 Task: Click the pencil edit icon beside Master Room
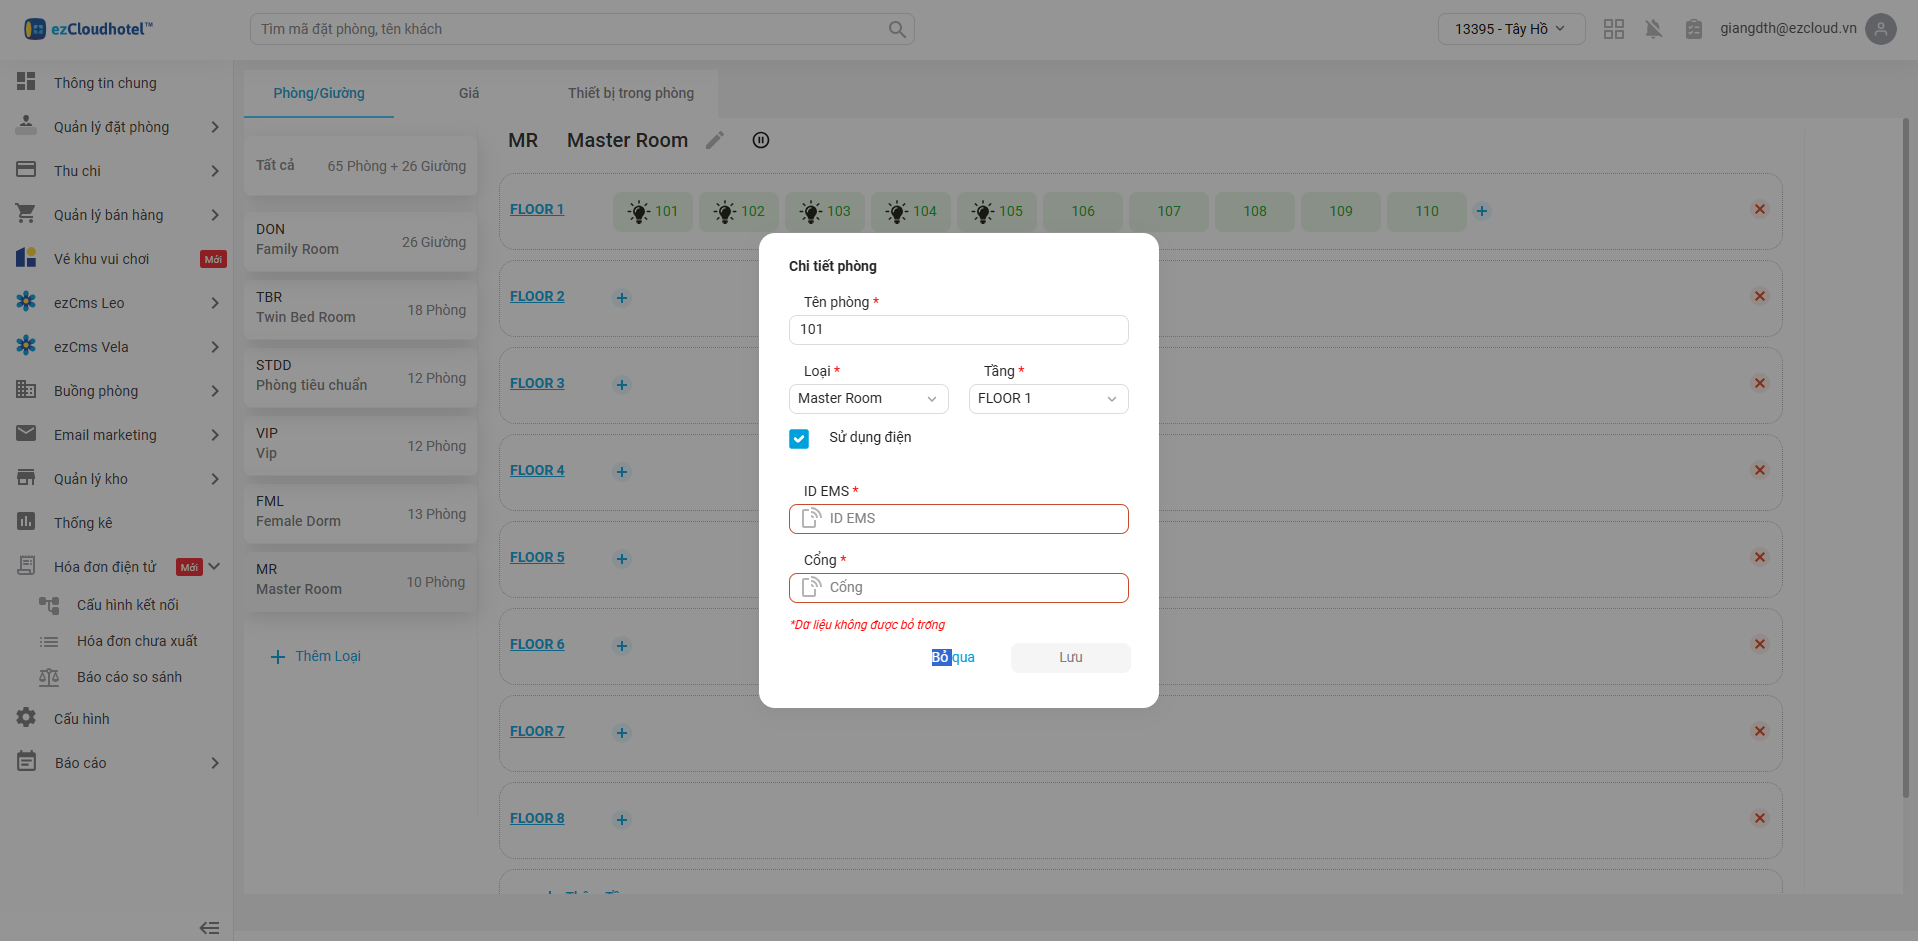tap(714, 141)
